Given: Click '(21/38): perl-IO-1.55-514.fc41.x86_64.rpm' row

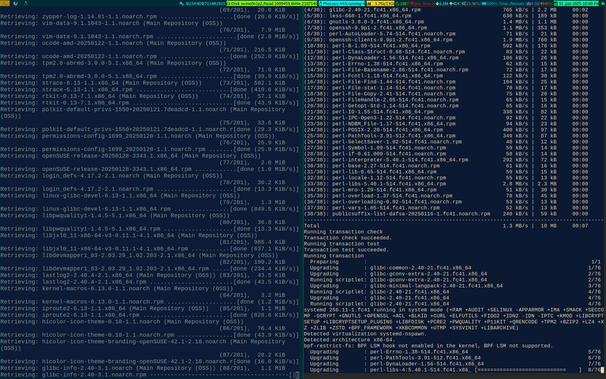Looking at the screenshot, I should [x=446, y=112].
